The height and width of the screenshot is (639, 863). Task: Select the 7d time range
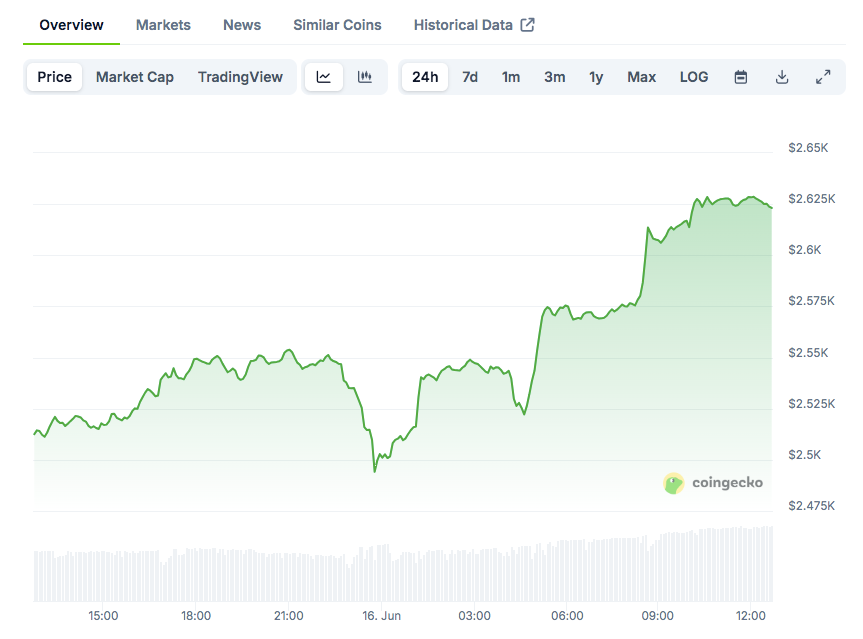pos(469,76)
